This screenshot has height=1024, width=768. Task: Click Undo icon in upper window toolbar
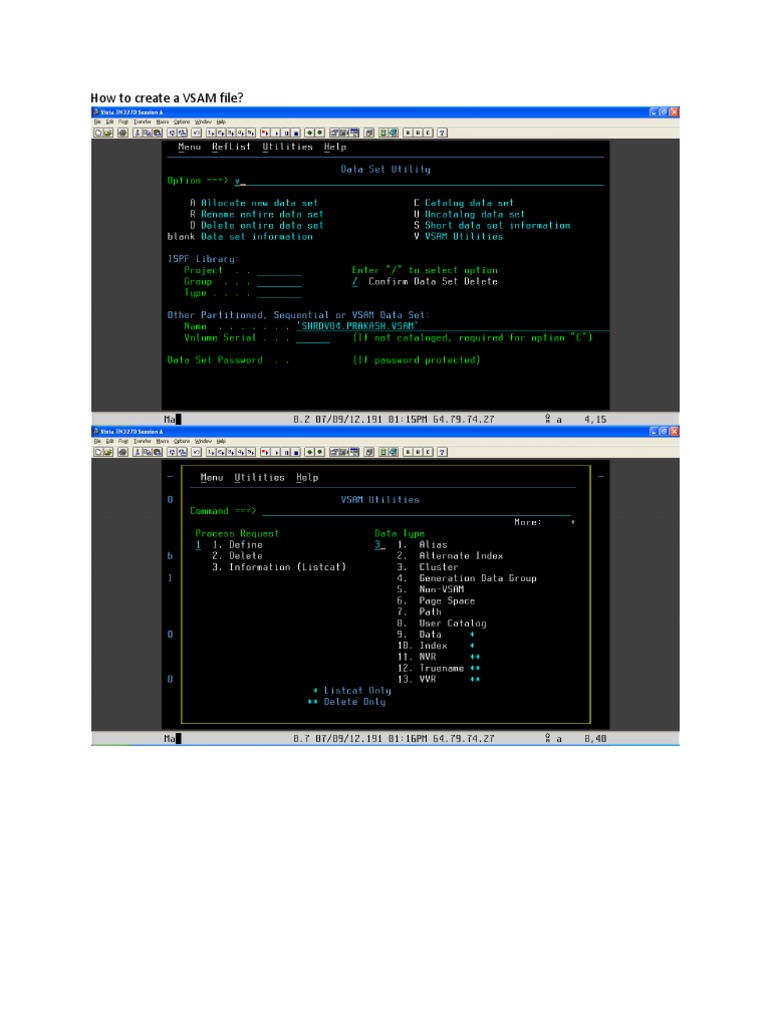point(197,133)
